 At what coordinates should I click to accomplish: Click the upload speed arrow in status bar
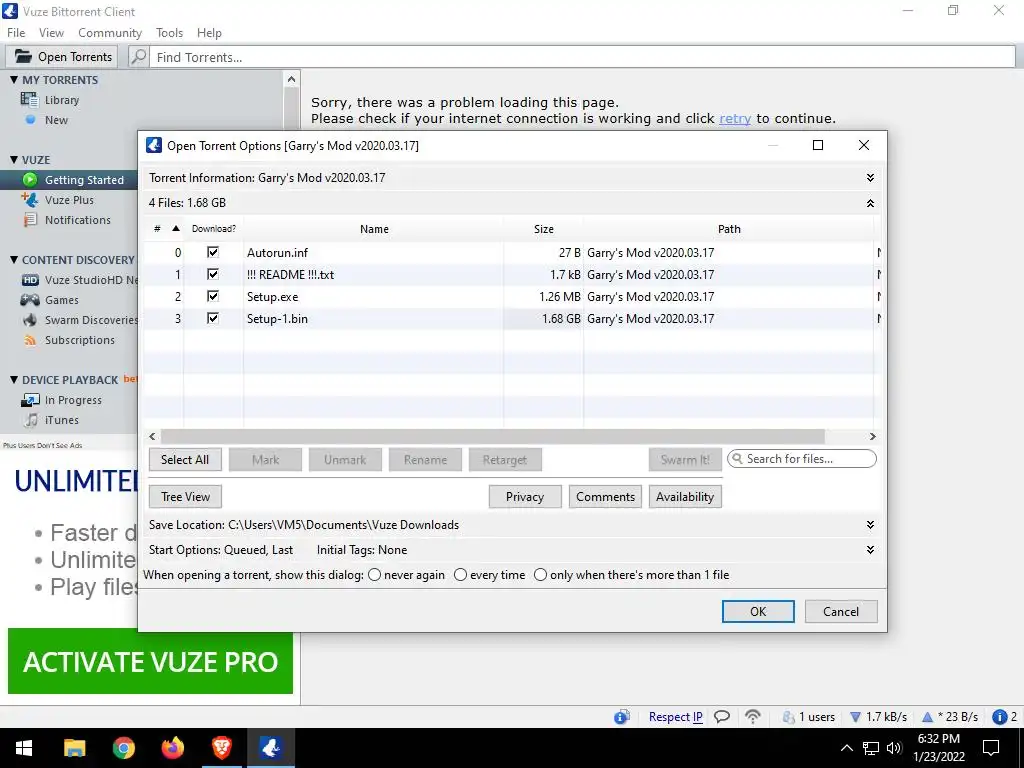pos(927,717)
